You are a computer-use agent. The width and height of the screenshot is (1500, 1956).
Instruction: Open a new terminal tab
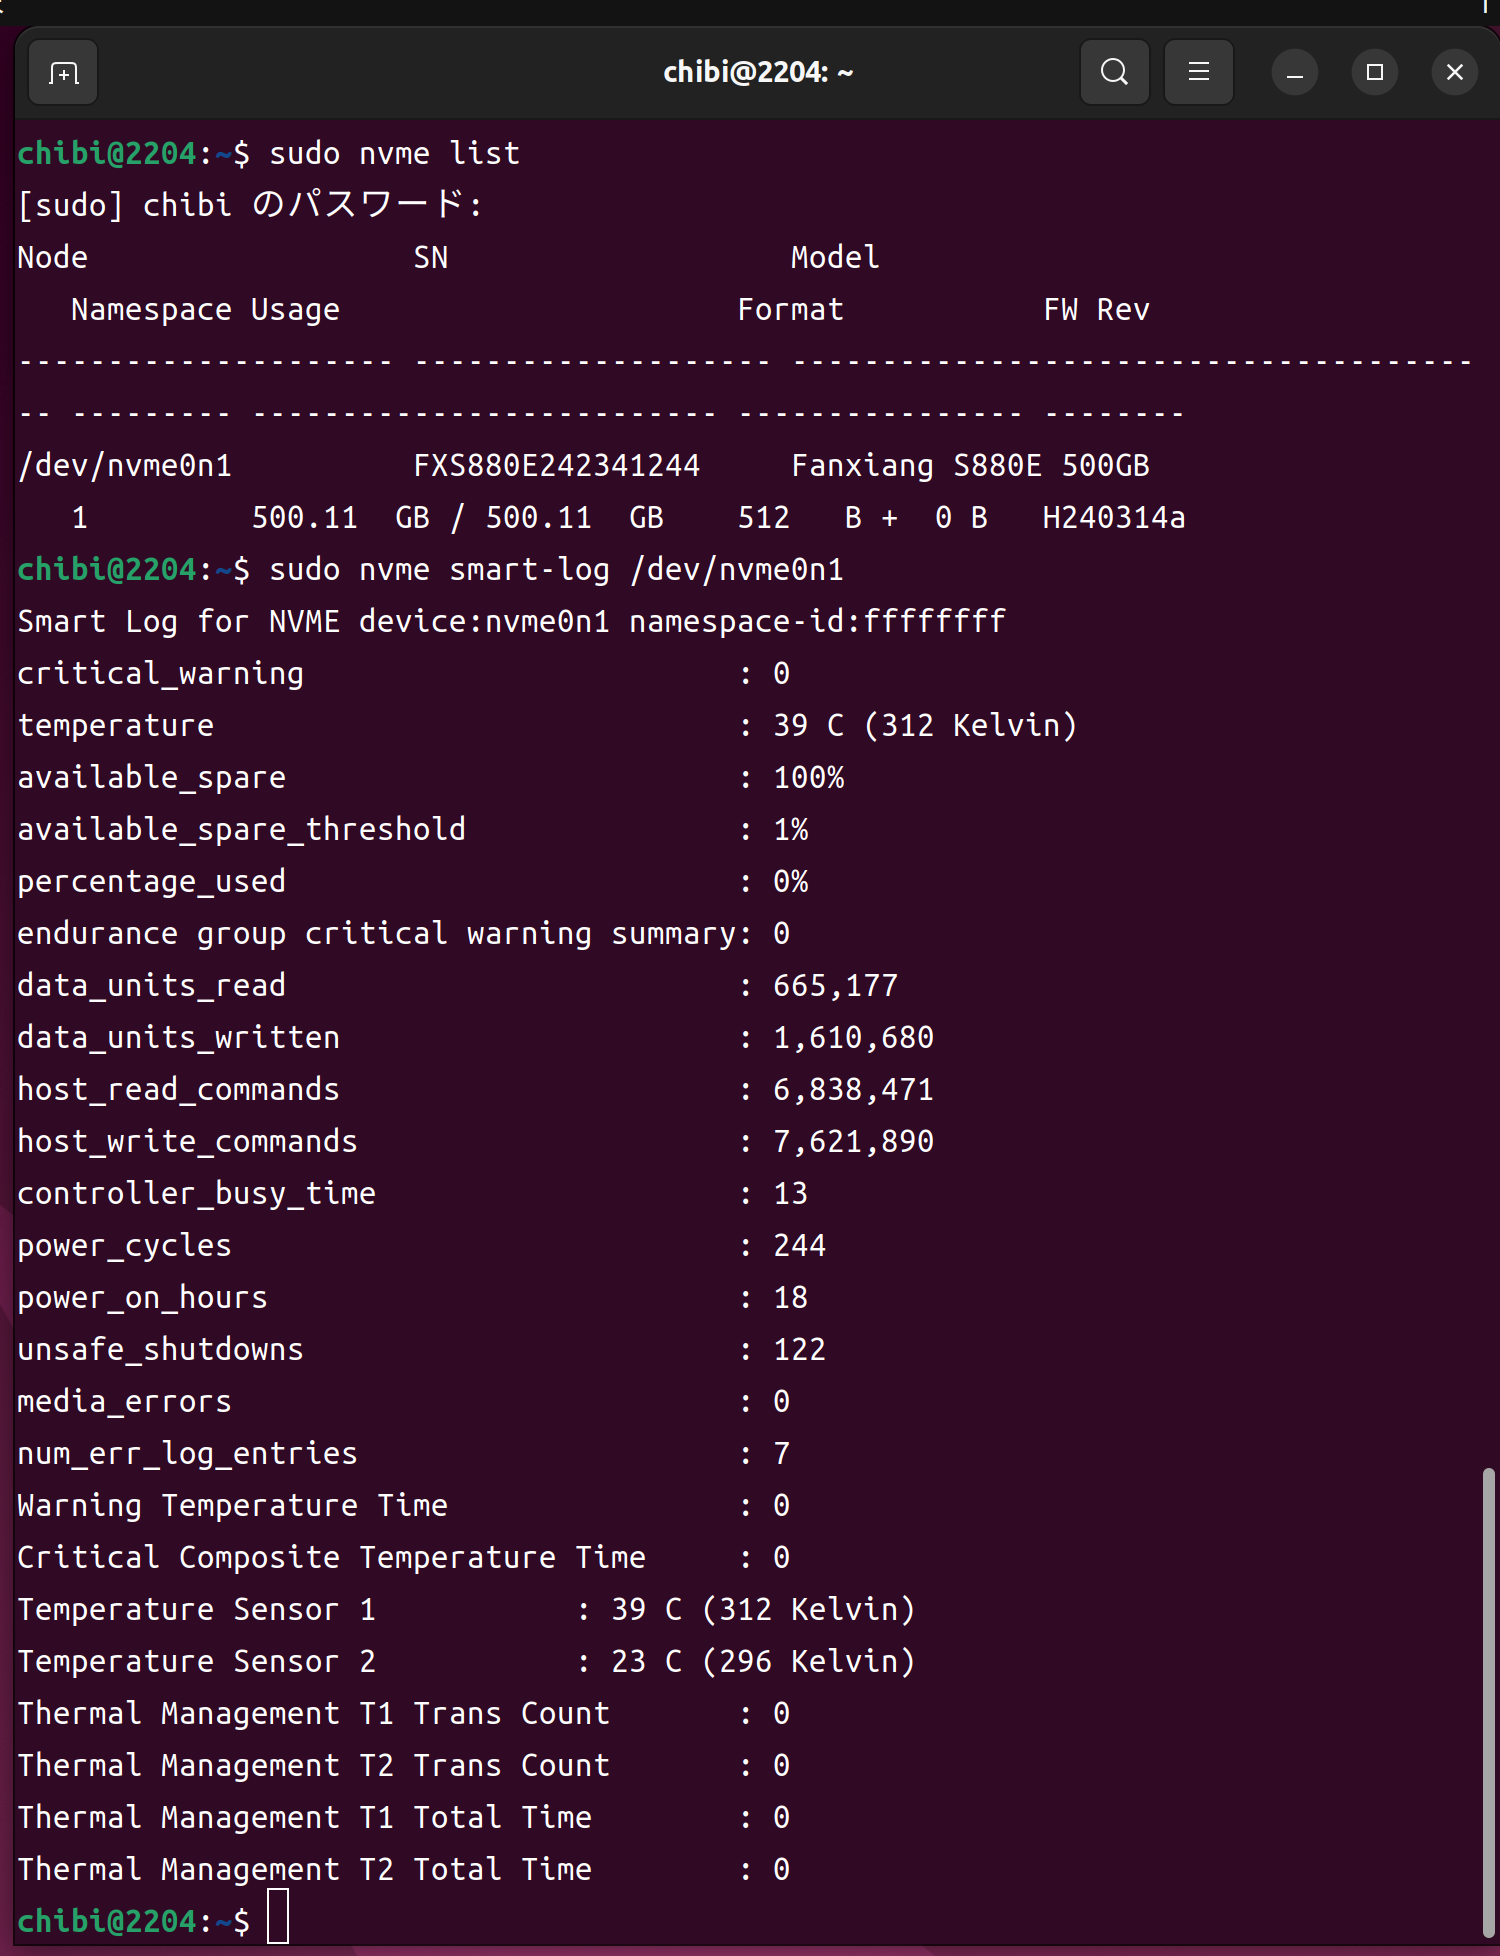click(x=63, y=73)
